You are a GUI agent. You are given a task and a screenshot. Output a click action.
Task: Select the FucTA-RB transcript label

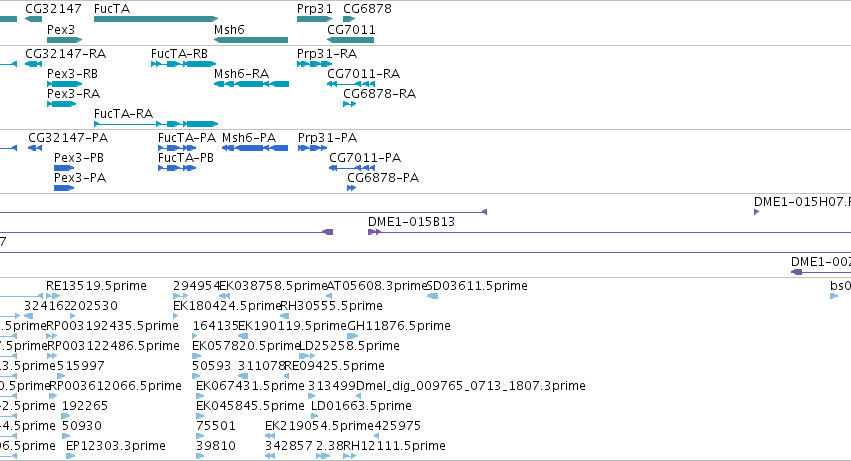180,54
